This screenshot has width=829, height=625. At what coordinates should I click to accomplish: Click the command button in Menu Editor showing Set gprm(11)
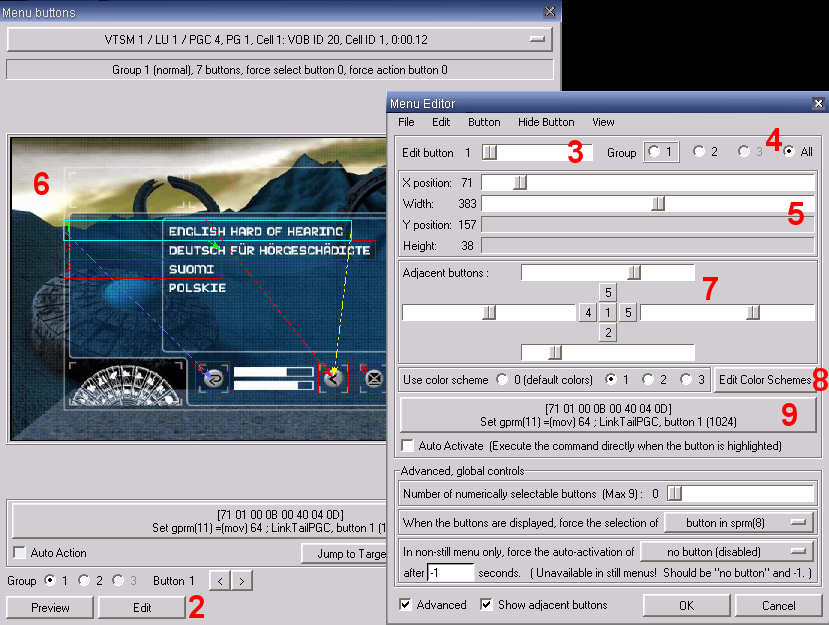point(608,415)
